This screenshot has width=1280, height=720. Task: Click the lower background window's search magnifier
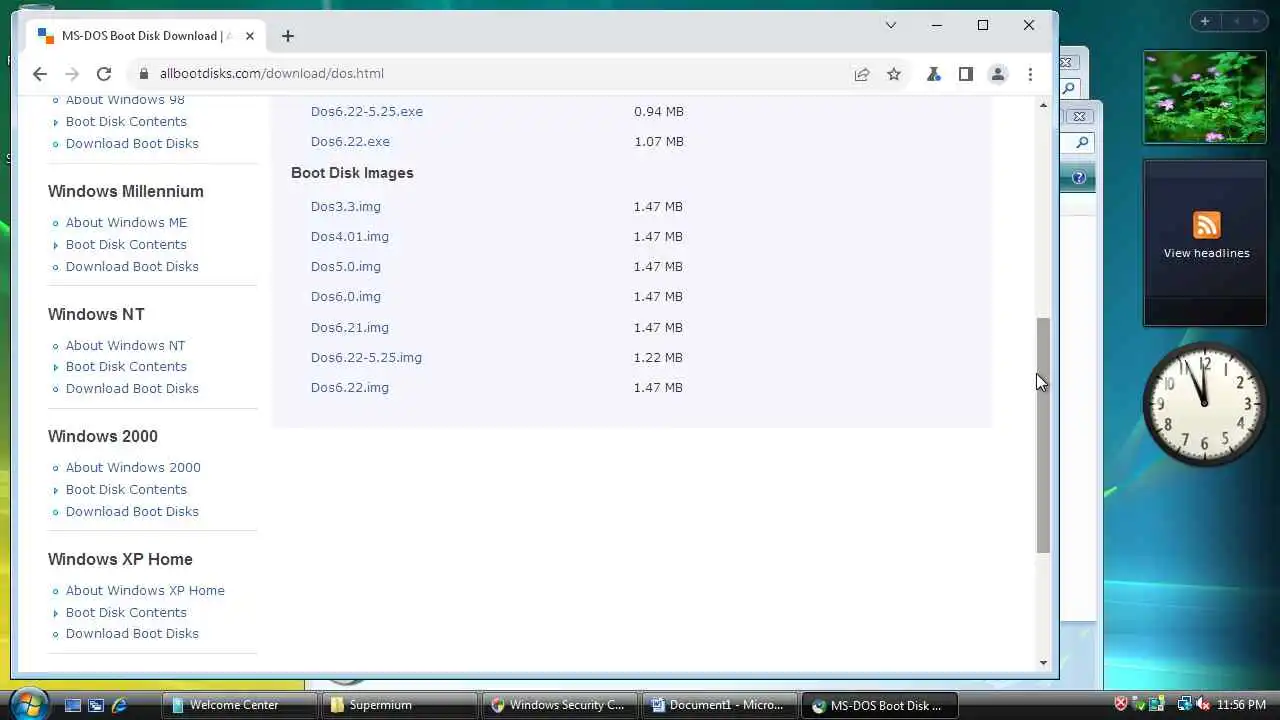click(1081, 143)
